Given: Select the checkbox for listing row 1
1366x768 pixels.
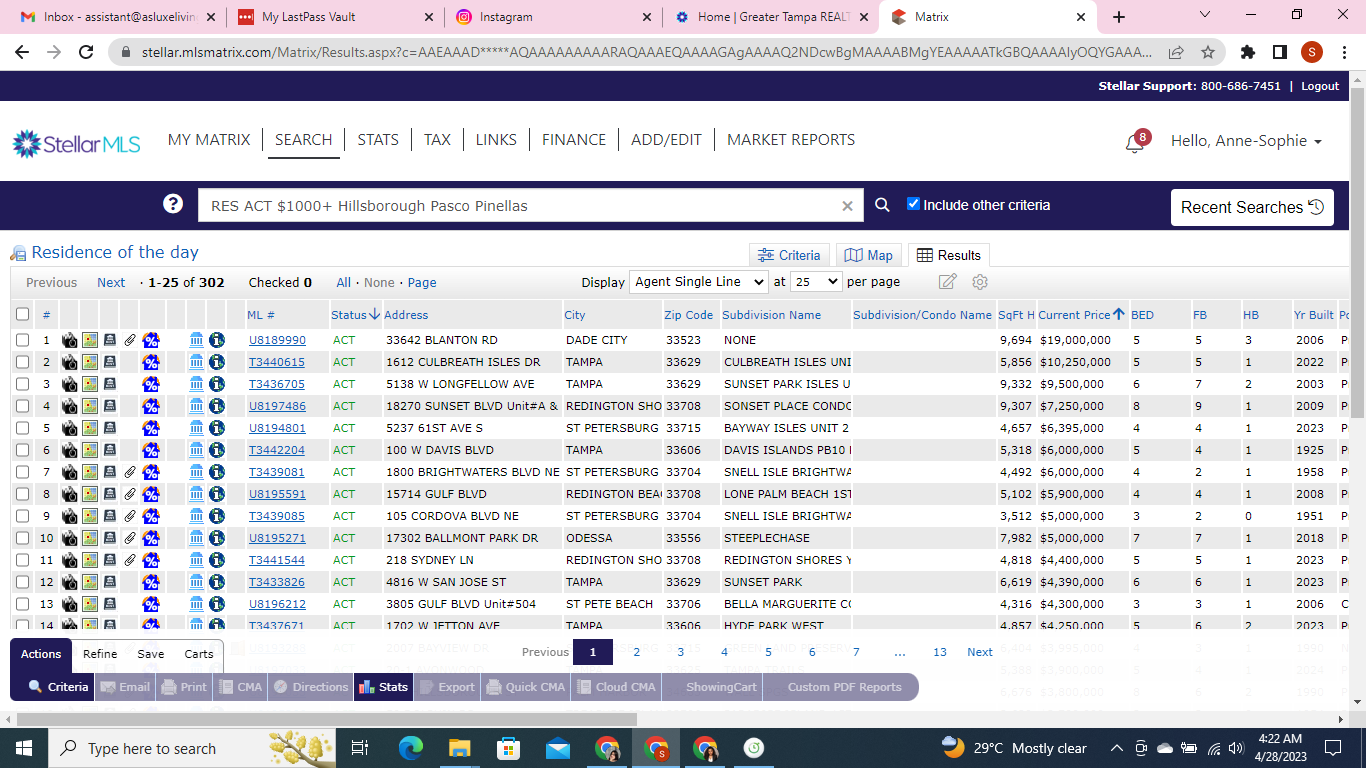Looking at the screenshot, I should click(x=23, y=340).
